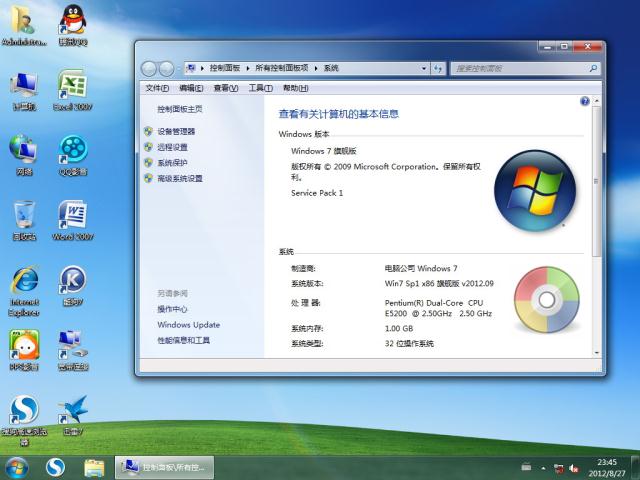Click the '电脑公司 Windows 7' manufacturer value
The width and height of the screenshot is (640, 480).
point(421,269)
